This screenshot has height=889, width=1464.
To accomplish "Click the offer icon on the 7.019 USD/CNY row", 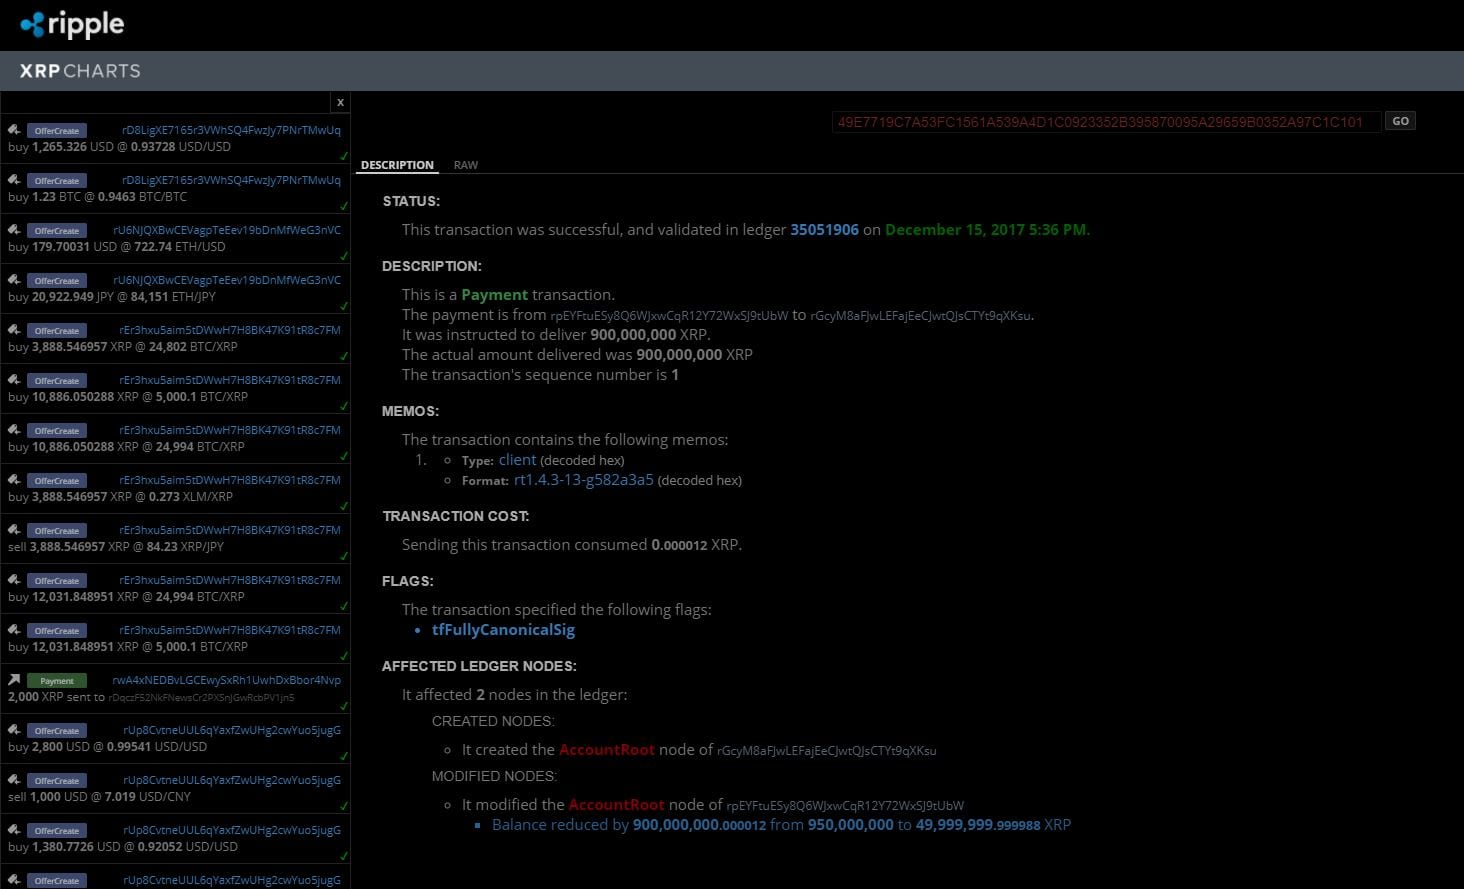I will click(x=14, y=780).
